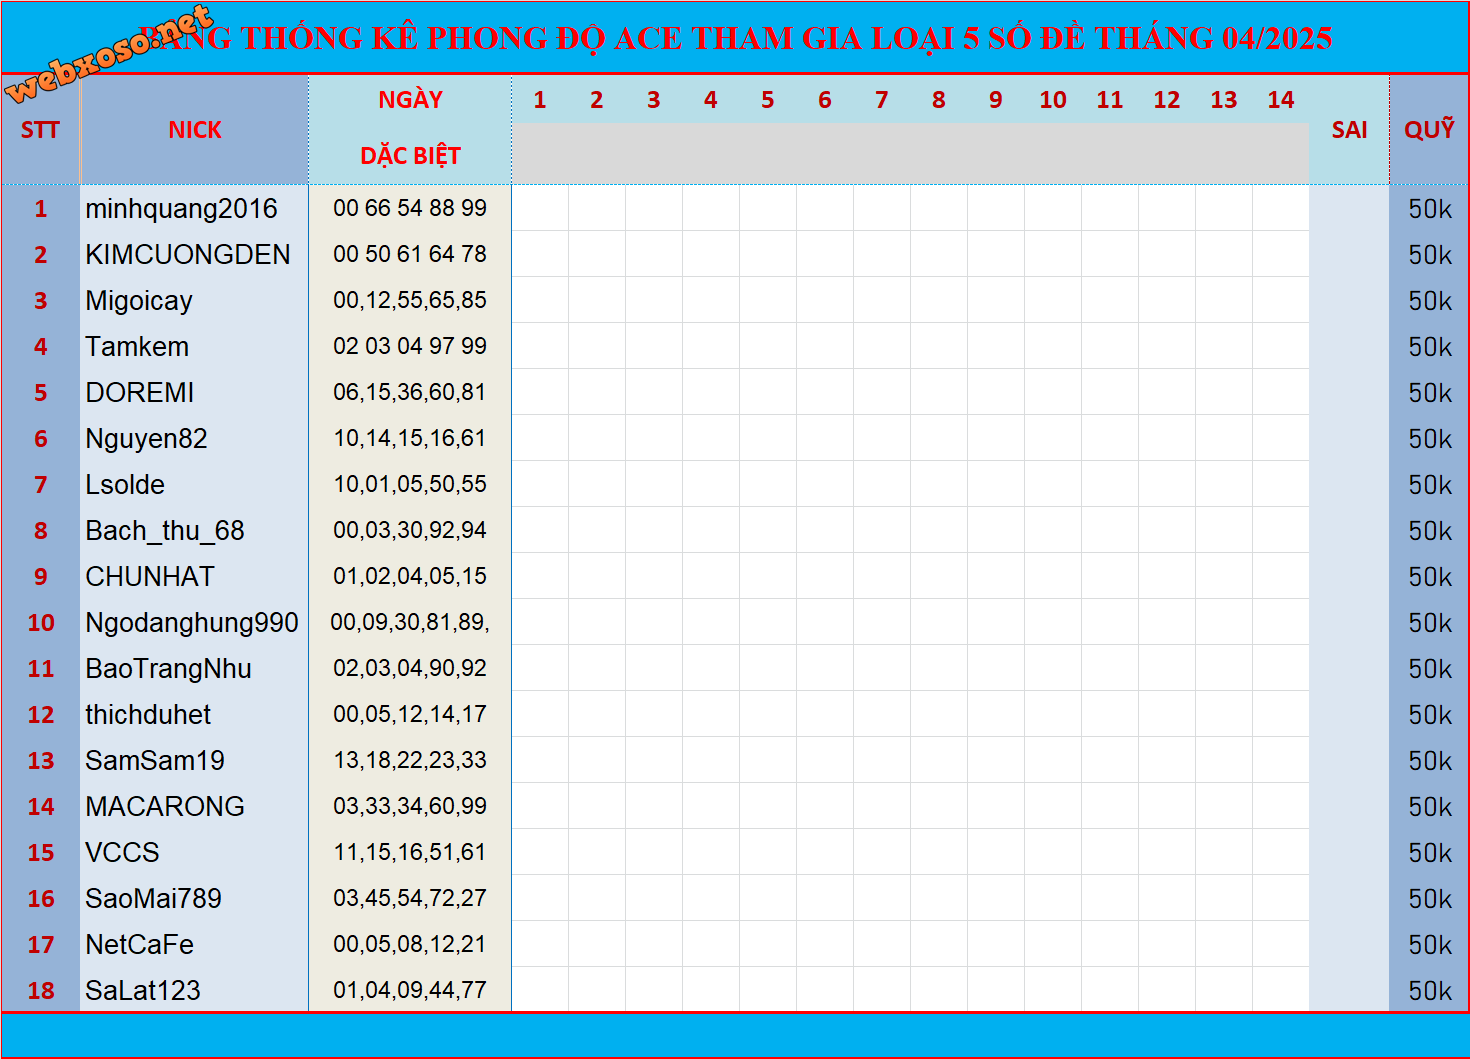Image resolution: width=1470 pixels, height=1059 pixels.
Task: Click row number 10 in STT
Action: coord(41,623)
